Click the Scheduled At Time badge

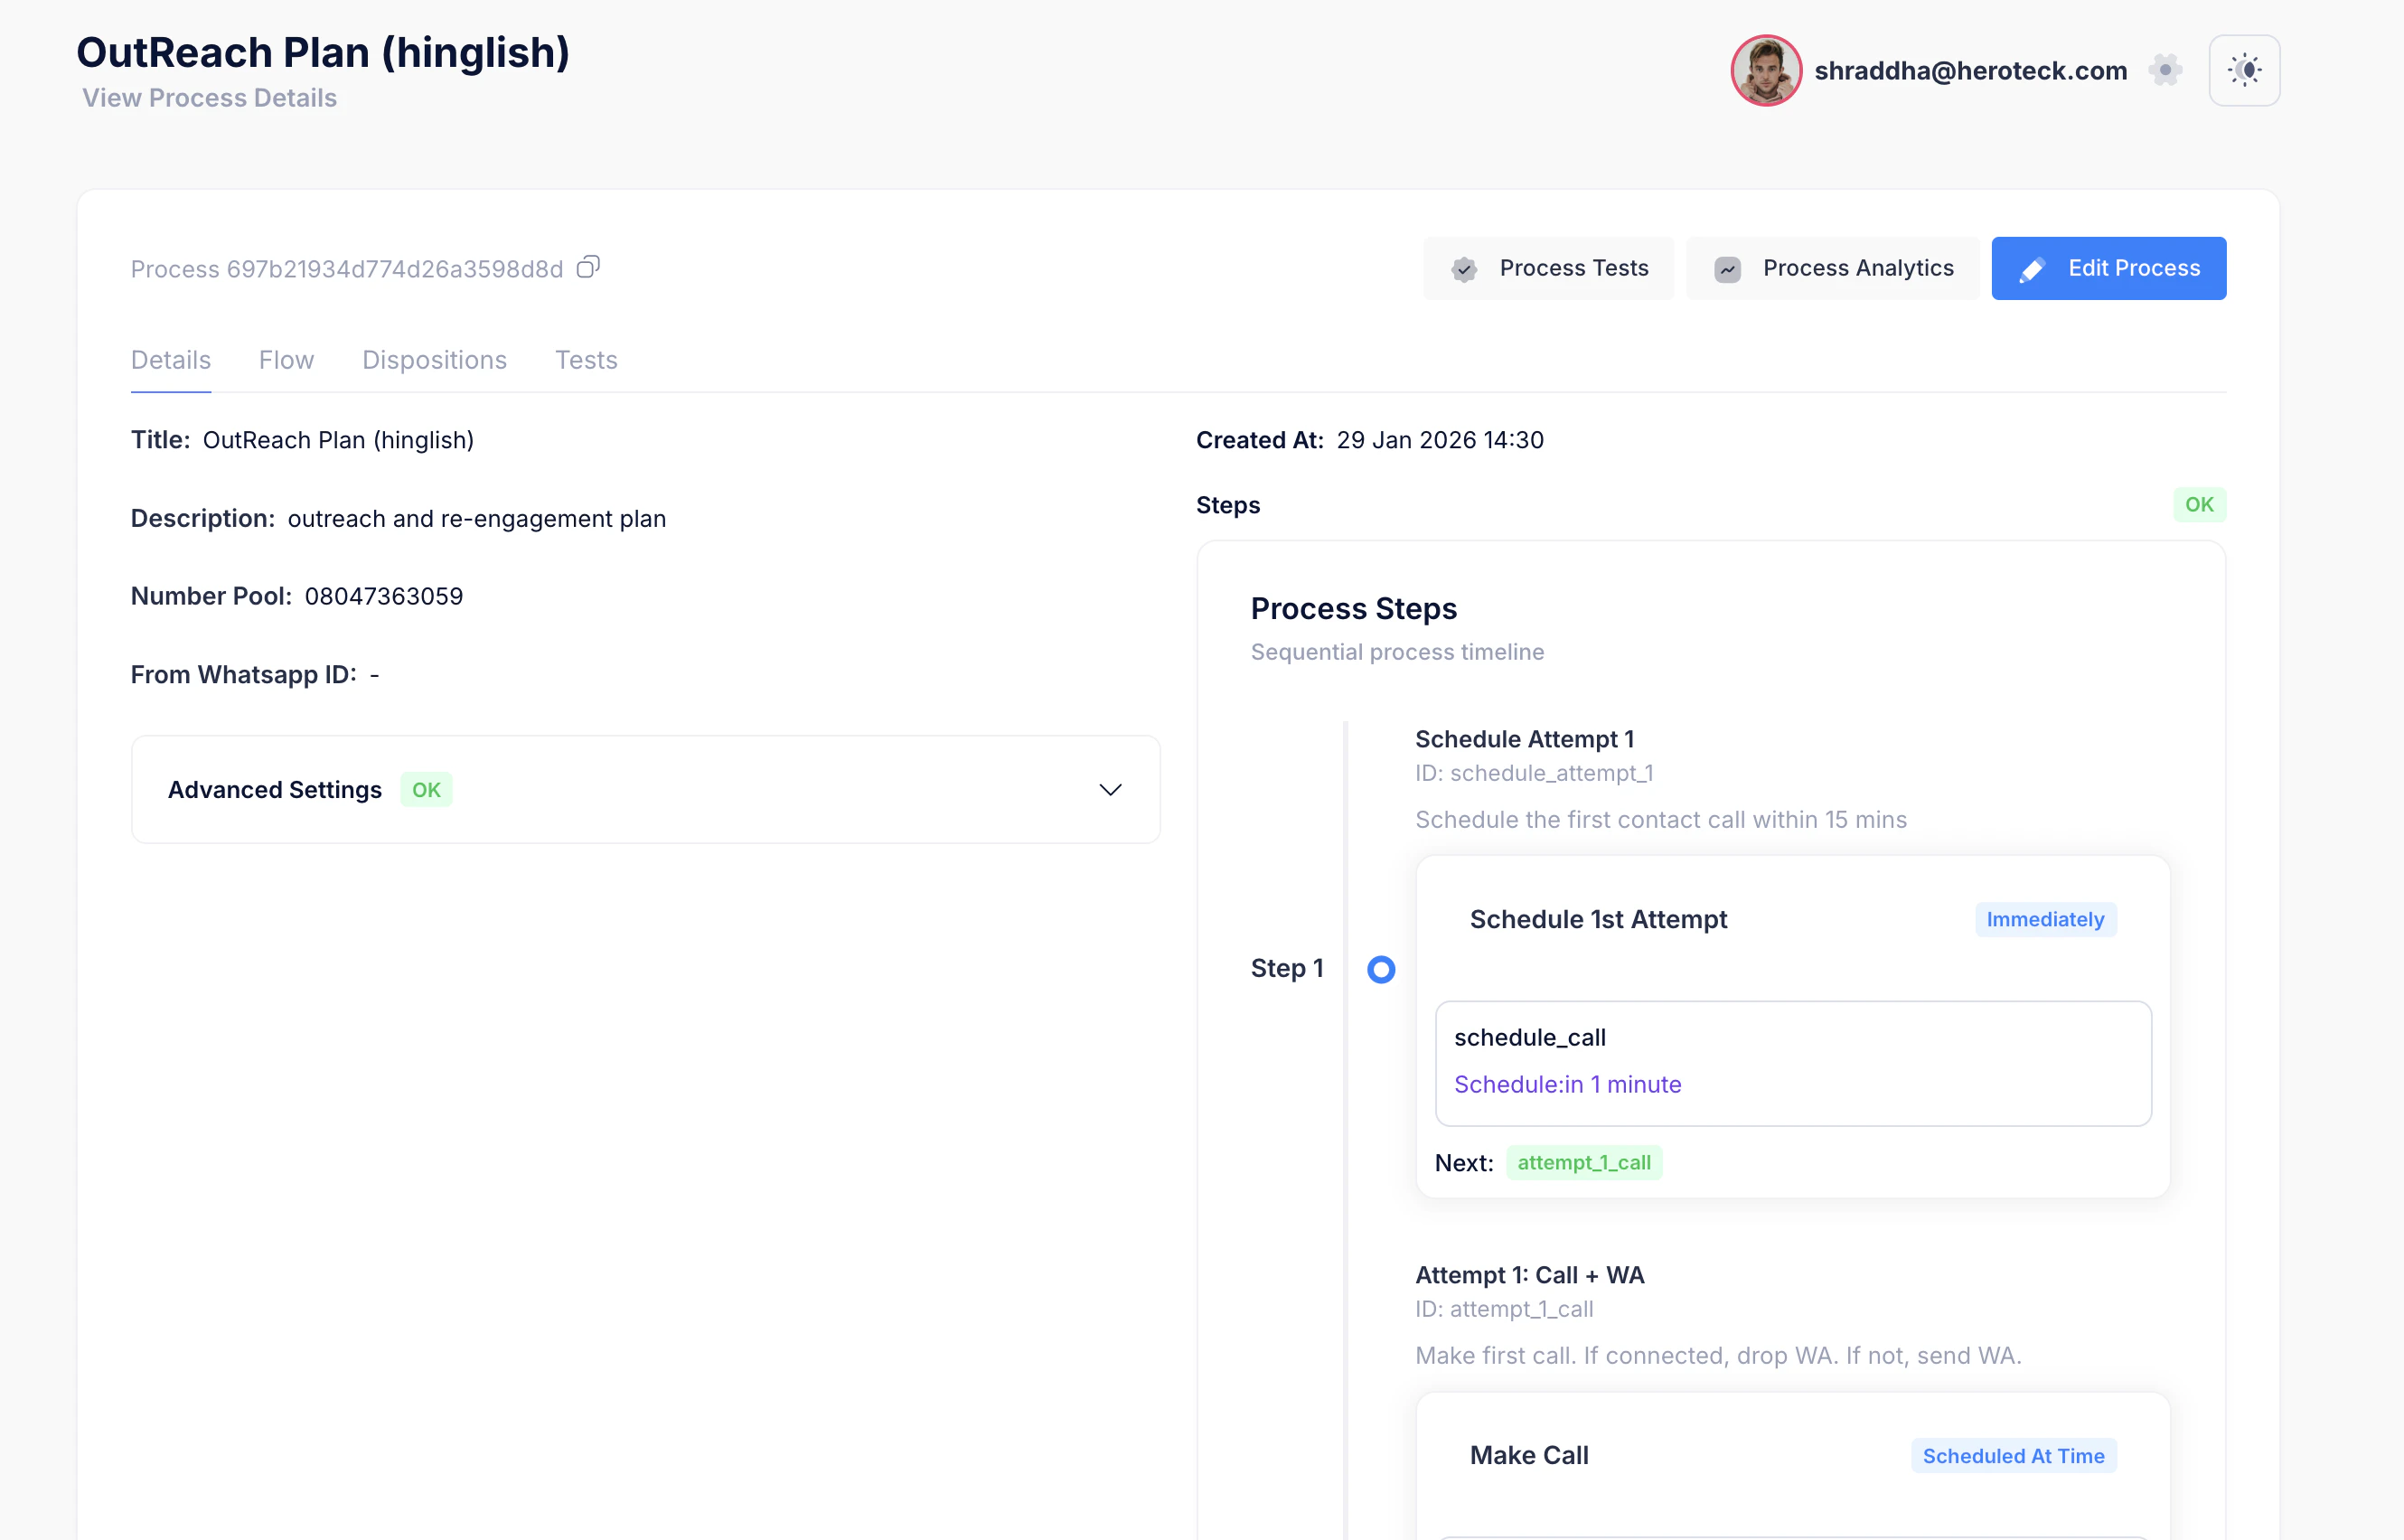pyautogui.click(x=2013, y=1456)
